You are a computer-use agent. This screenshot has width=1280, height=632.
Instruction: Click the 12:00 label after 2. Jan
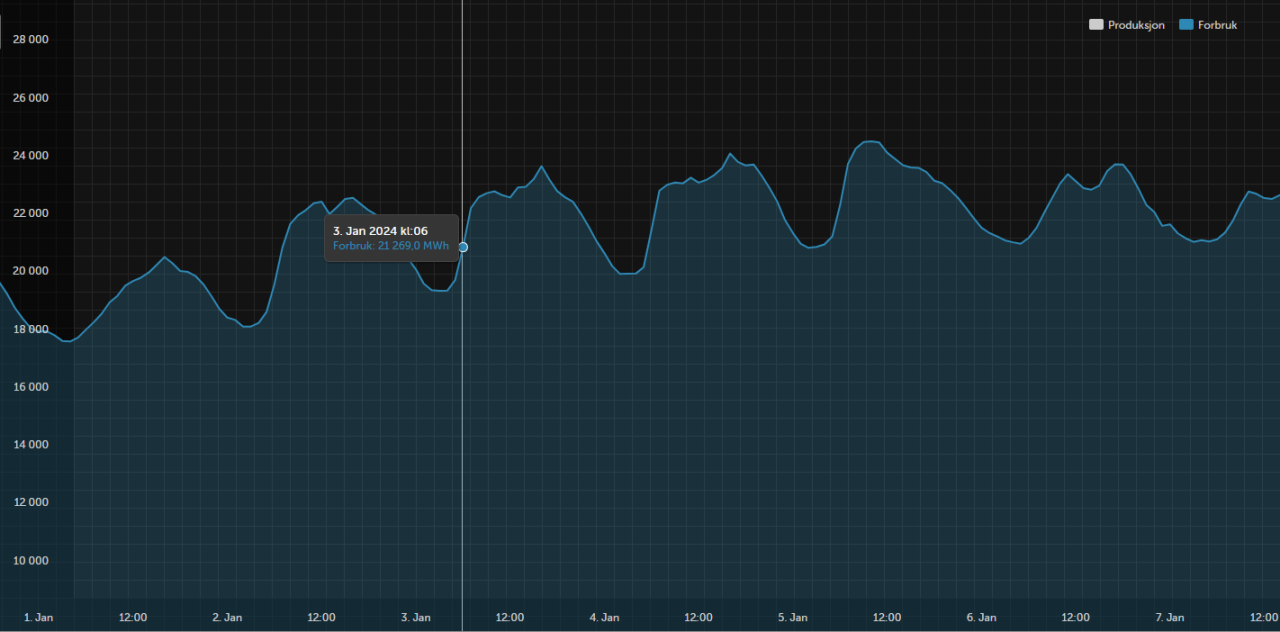point(321,618)
